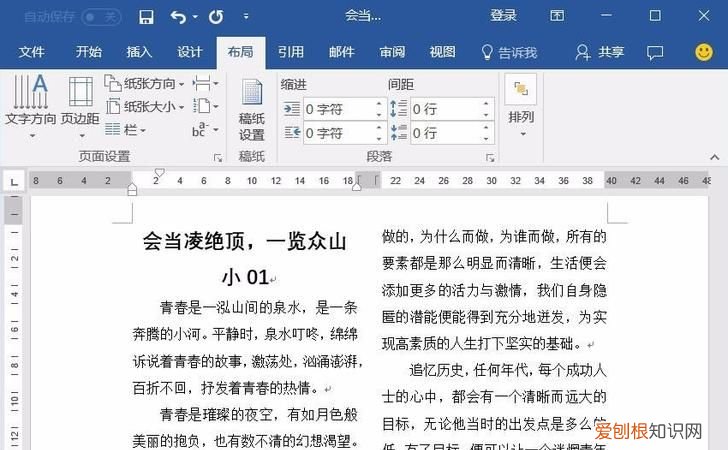Viewport: 728px width, 450px height.
Task: Open the 排列 arrange dropdown
Action: tap(521, 107)
